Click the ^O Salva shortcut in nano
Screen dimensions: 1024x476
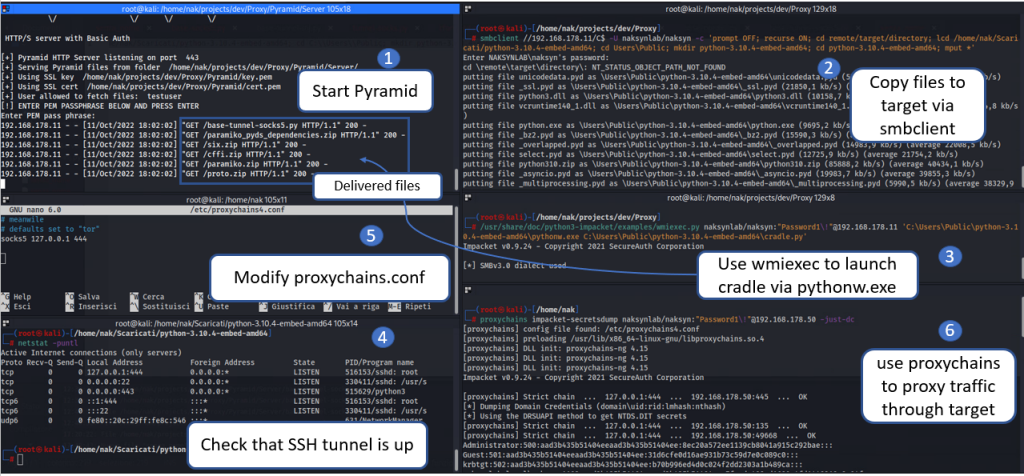[83, 296]
